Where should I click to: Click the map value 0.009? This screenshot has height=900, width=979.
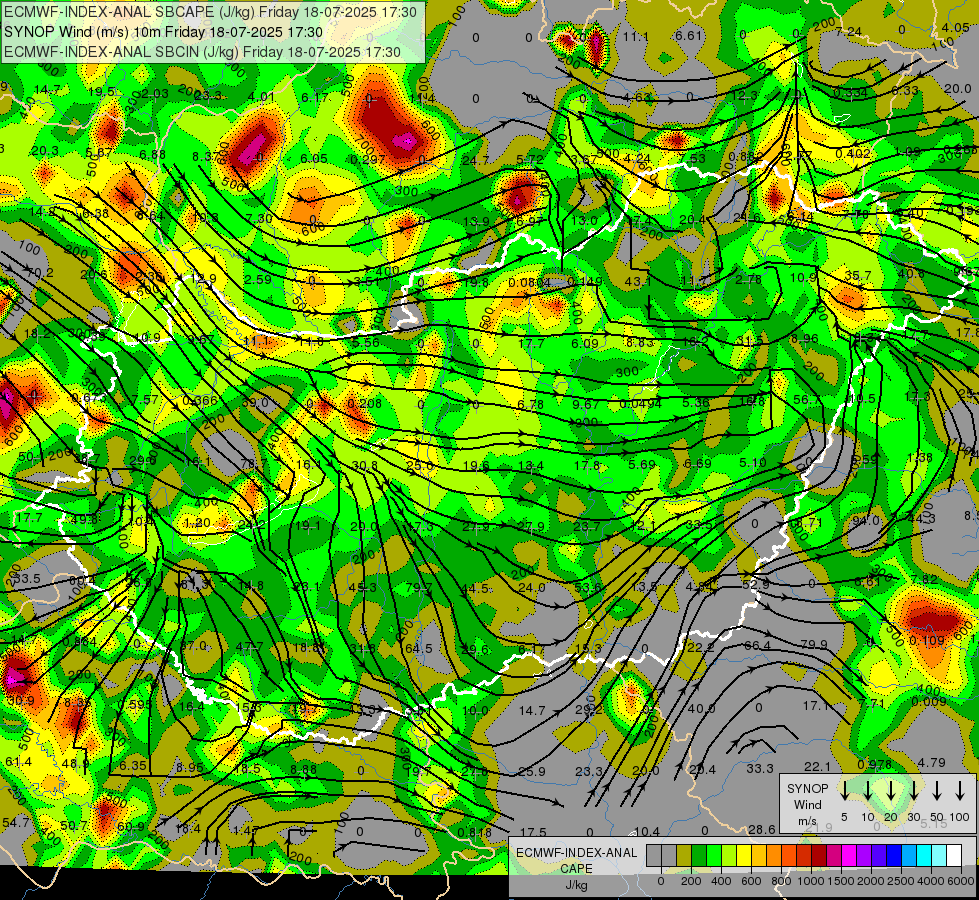[928, 702]
